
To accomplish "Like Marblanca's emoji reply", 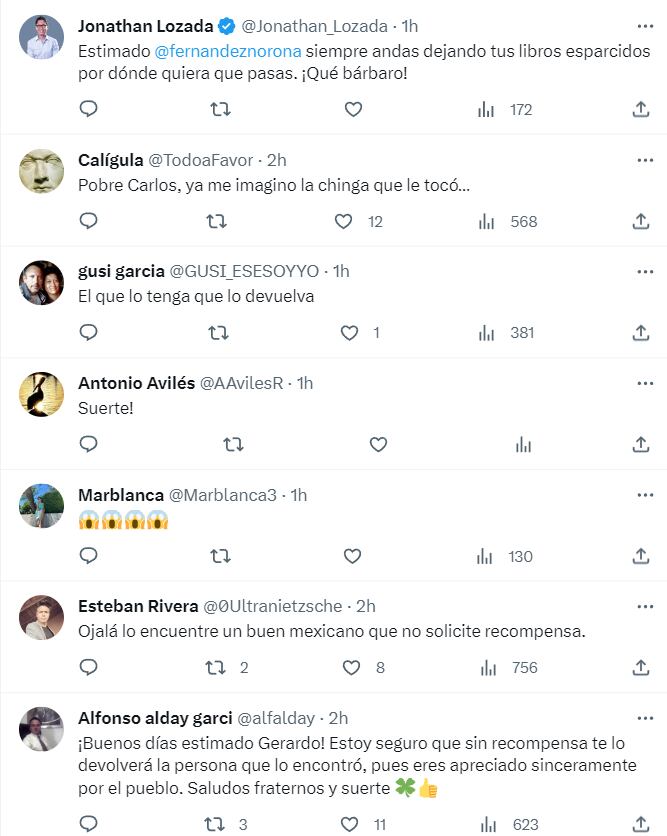I will 353,557.
